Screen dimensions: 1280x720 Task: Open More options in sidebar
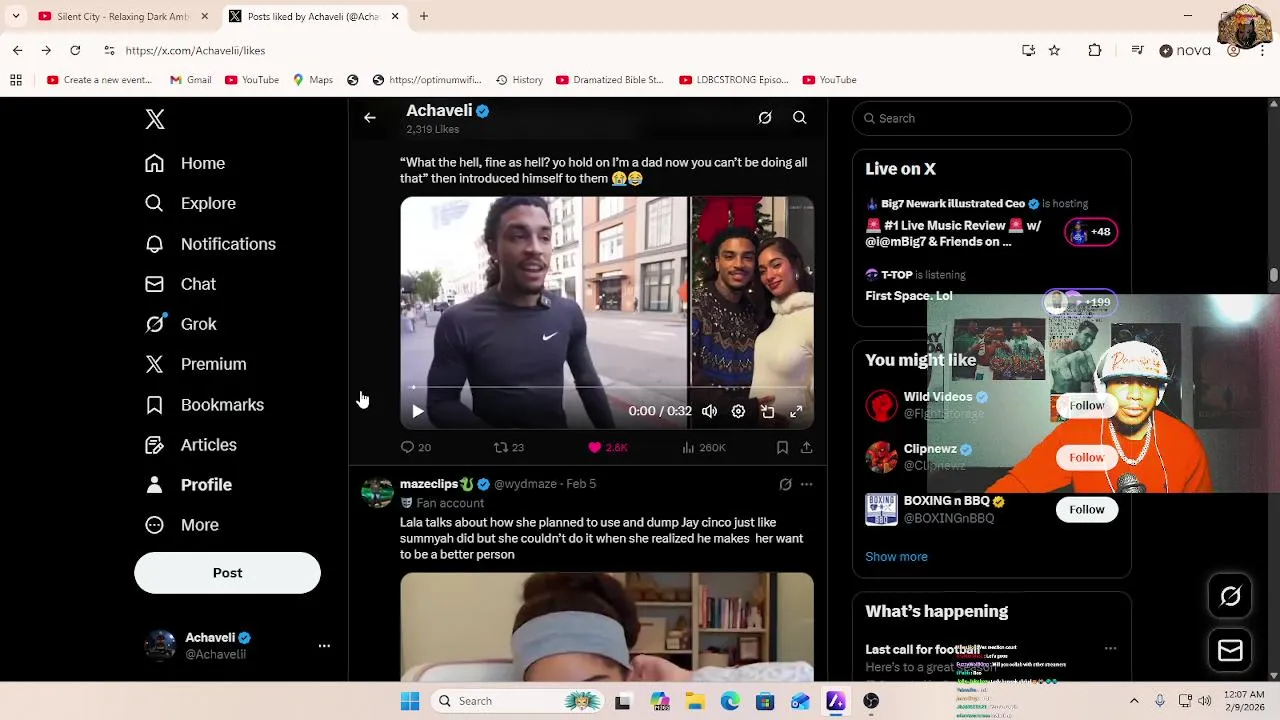(x=181, y=525)
